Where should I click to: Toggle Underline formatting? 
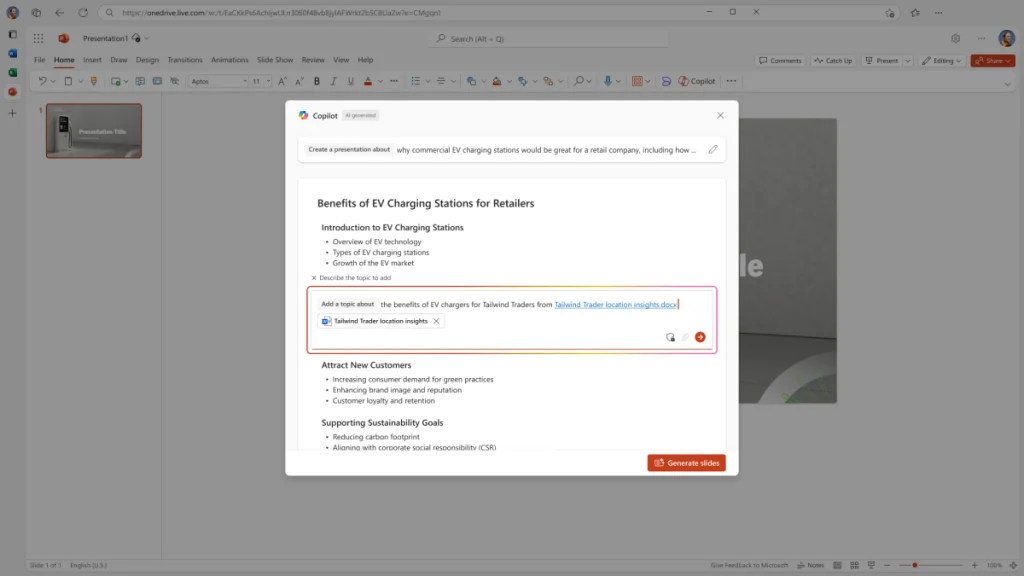tap(350, 81)
